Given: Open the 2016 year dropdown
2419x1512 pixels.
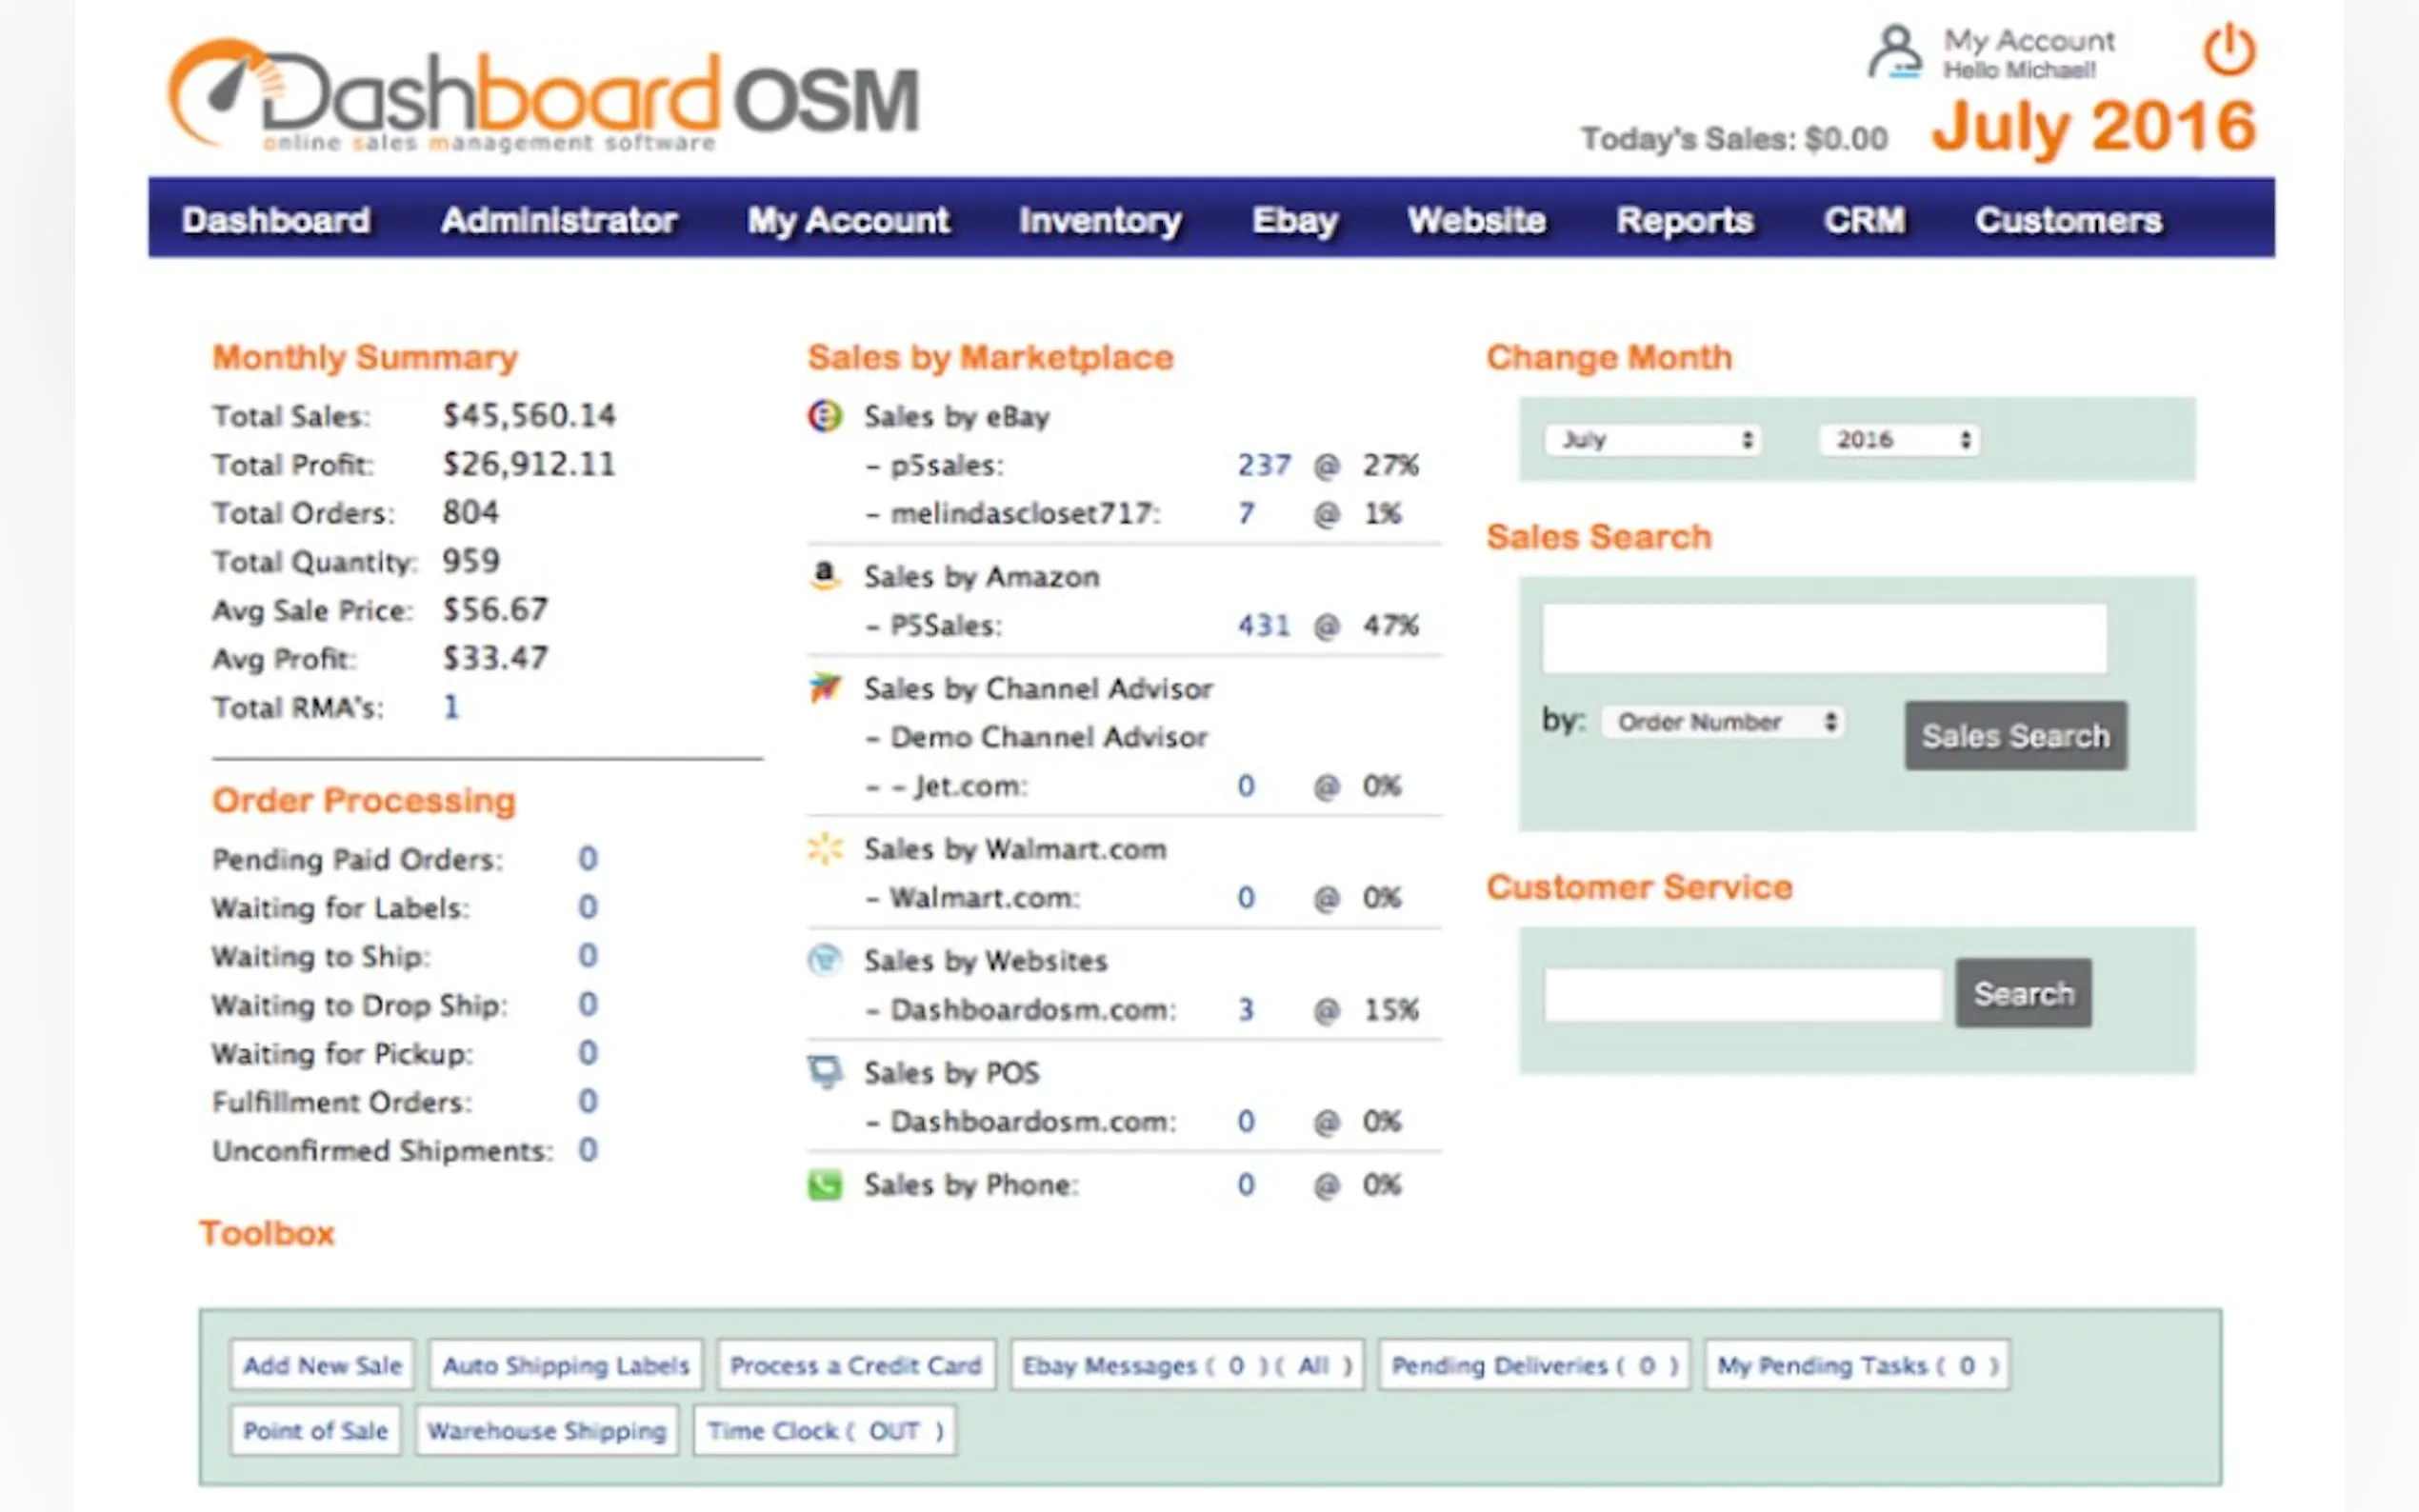Looking at the screenshot, I should (1900, 440).
